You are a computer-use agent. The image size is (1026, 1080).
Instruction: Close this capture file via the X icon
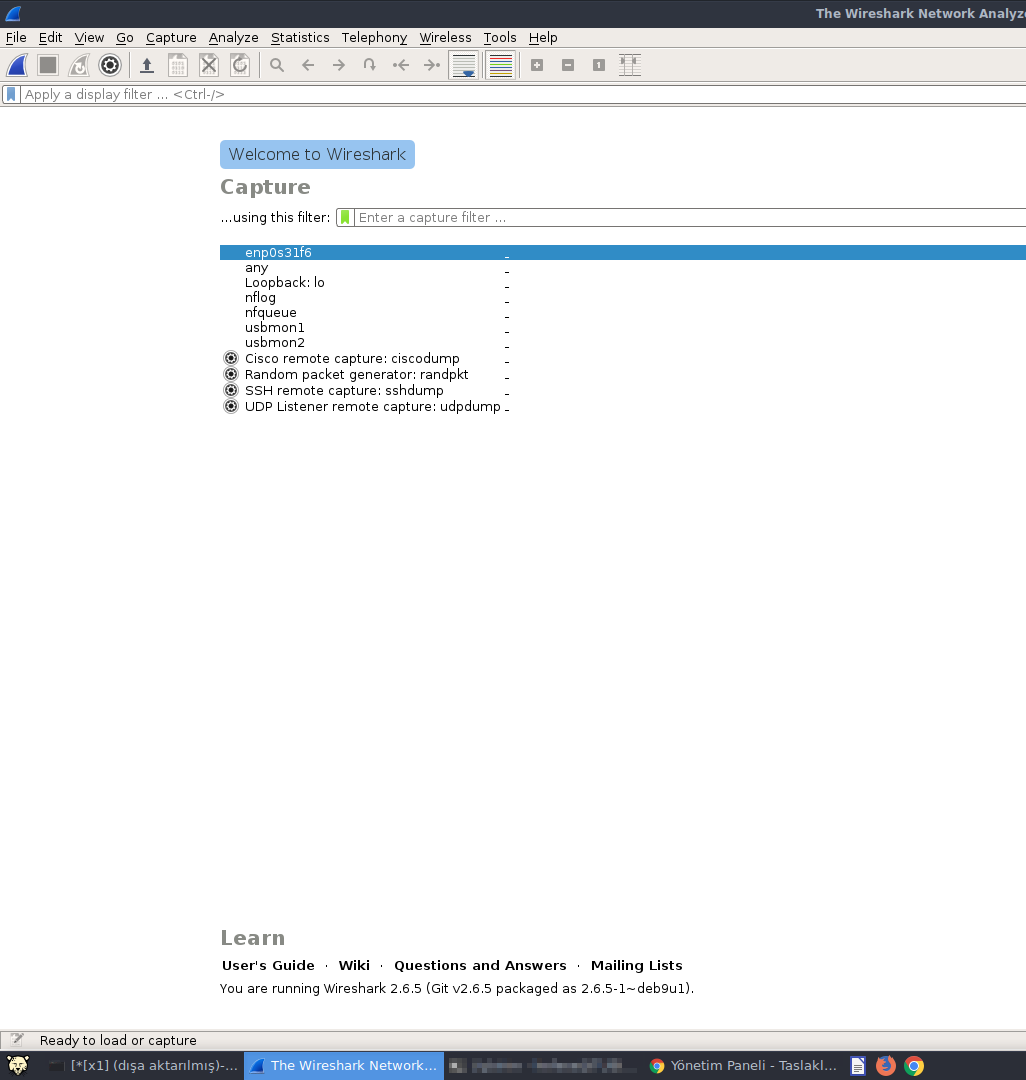pyautogui.click(x=209, y=65)
